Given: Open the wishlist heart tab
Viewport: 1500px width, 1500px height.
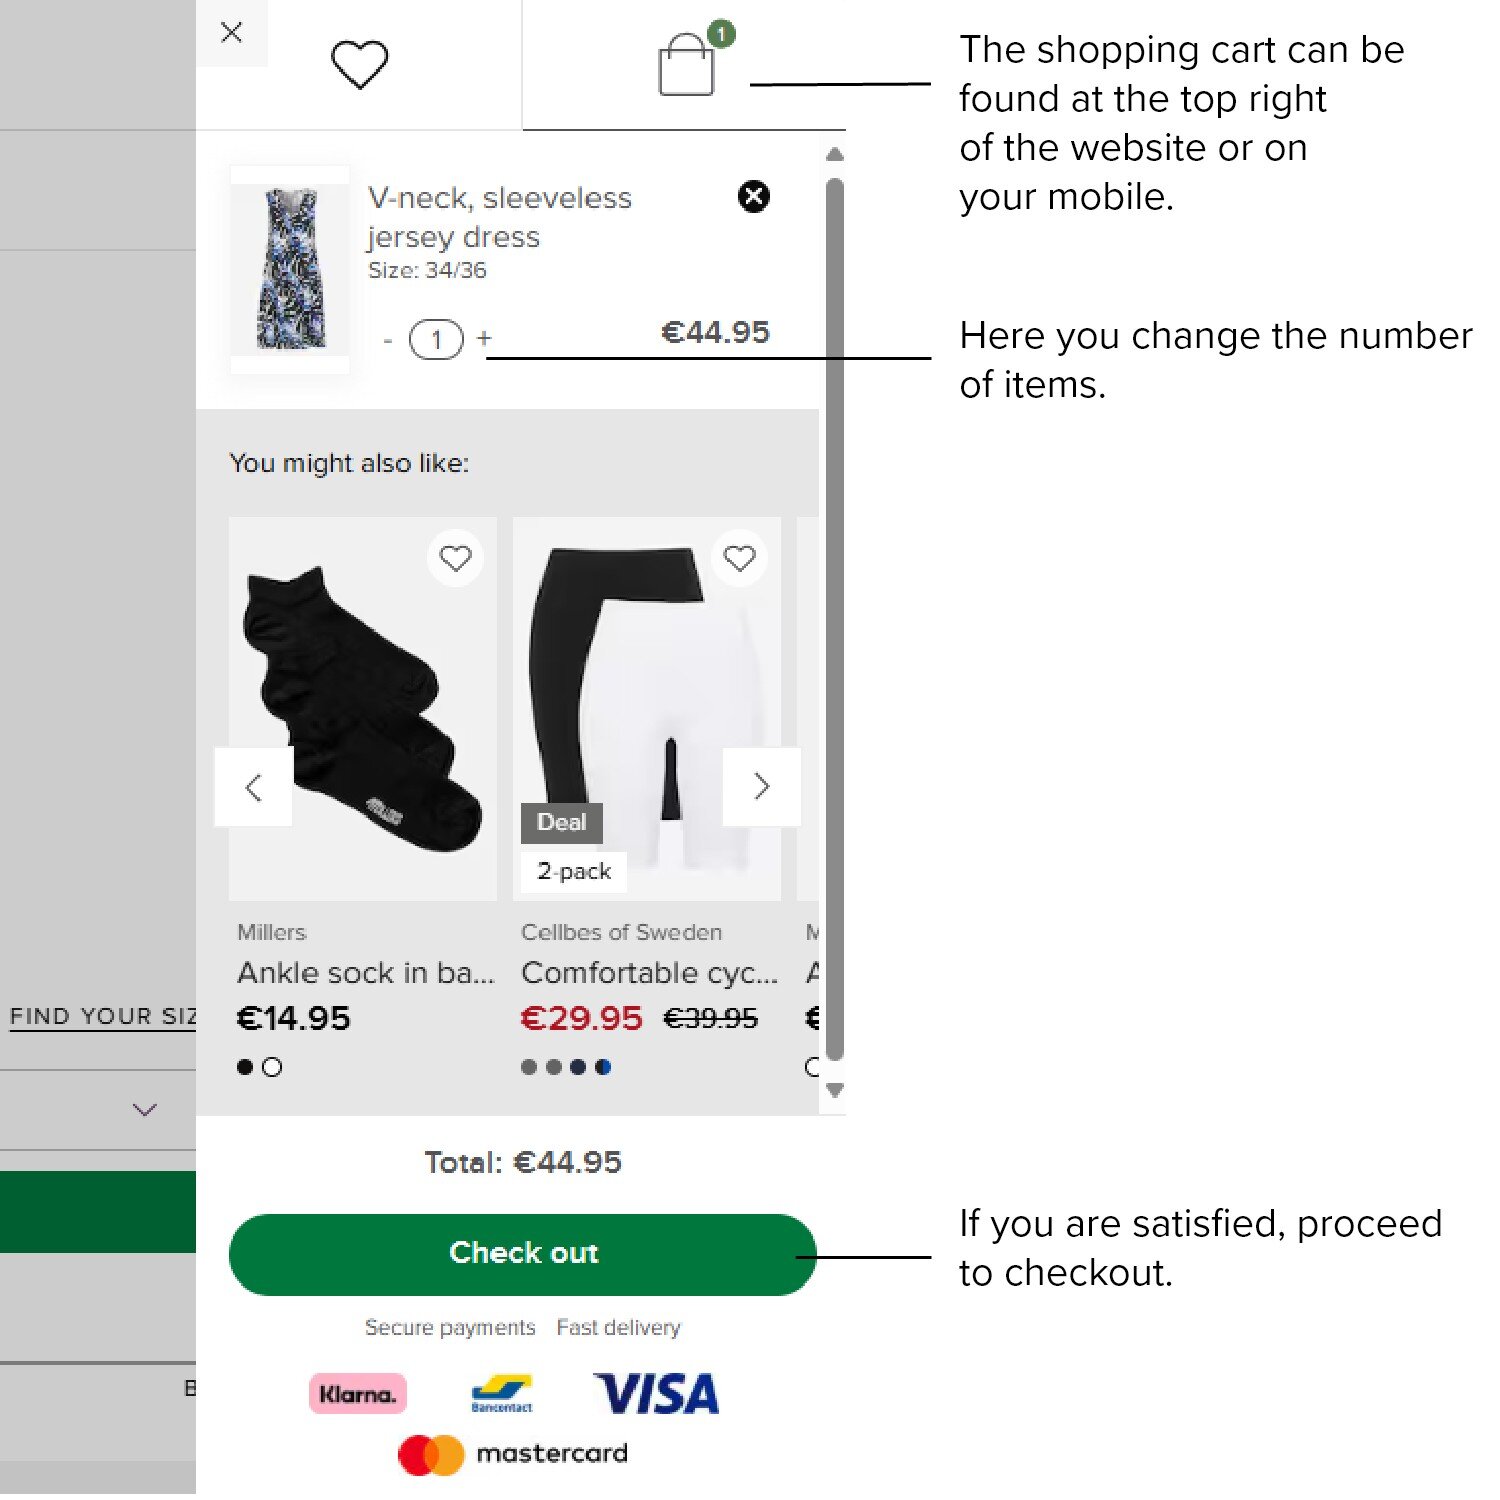Looking at the screenshot, I should click(359, 65).
